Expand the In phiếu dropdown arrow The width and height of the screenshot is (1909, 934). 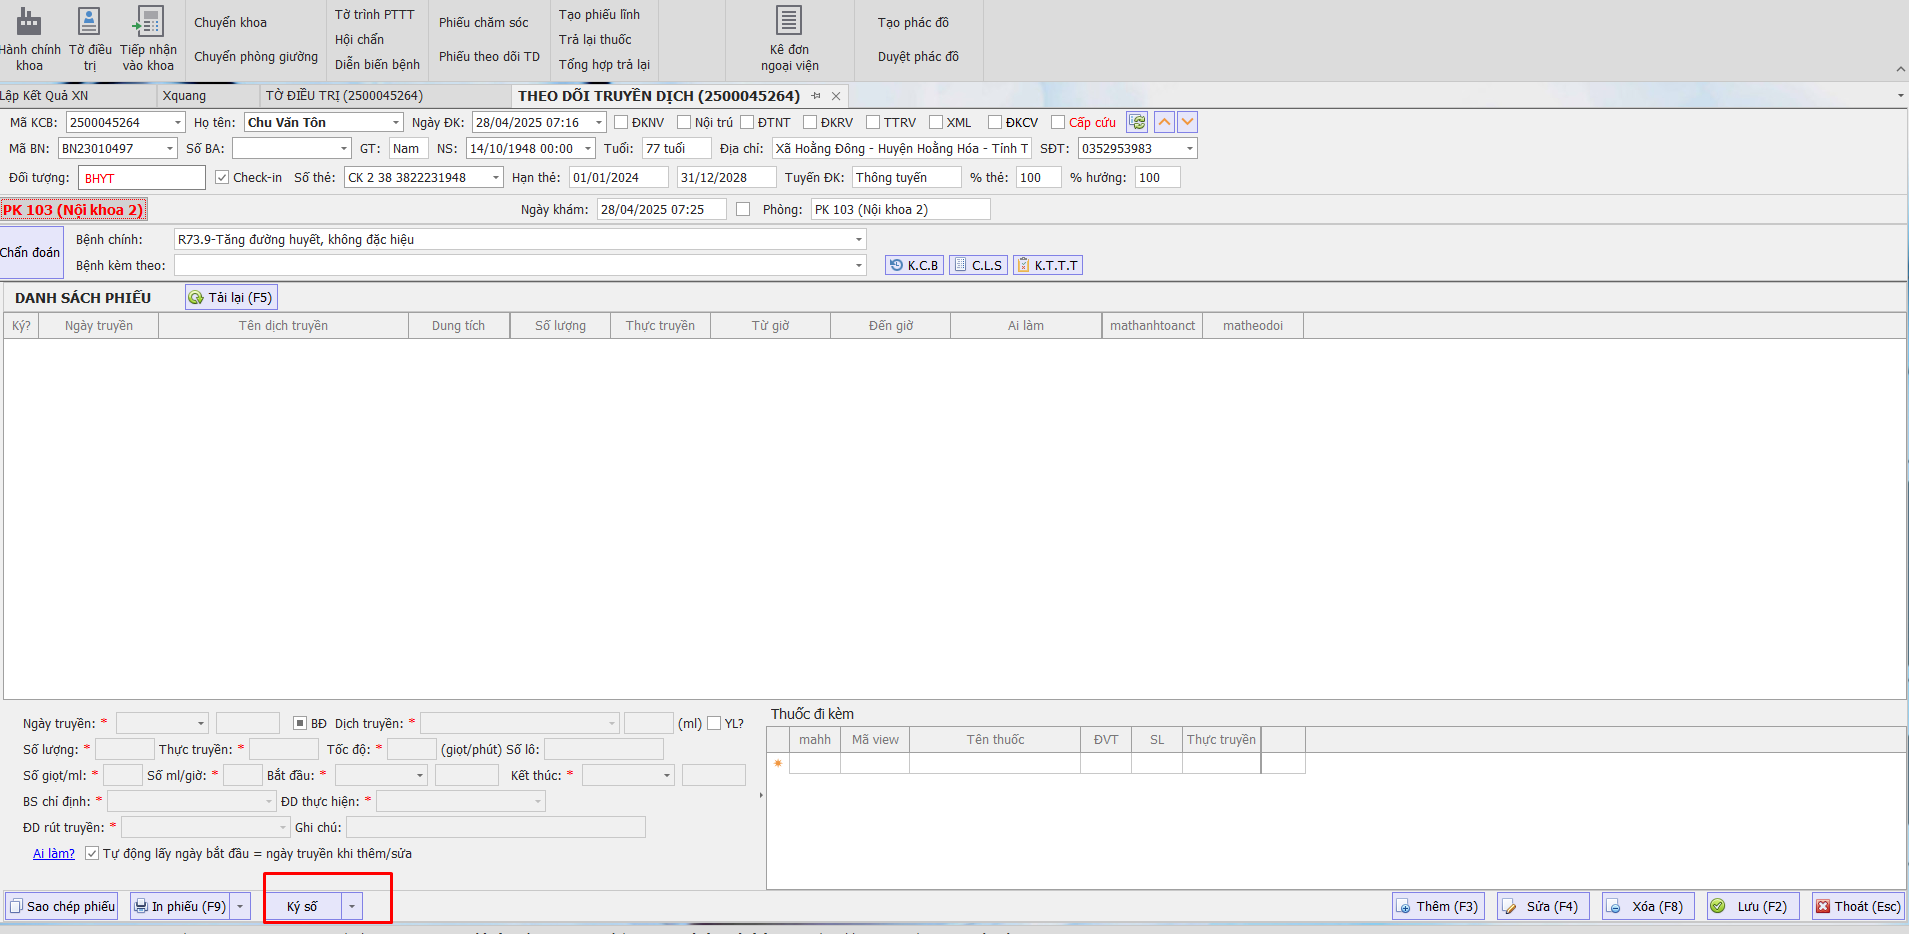[240, 907]
